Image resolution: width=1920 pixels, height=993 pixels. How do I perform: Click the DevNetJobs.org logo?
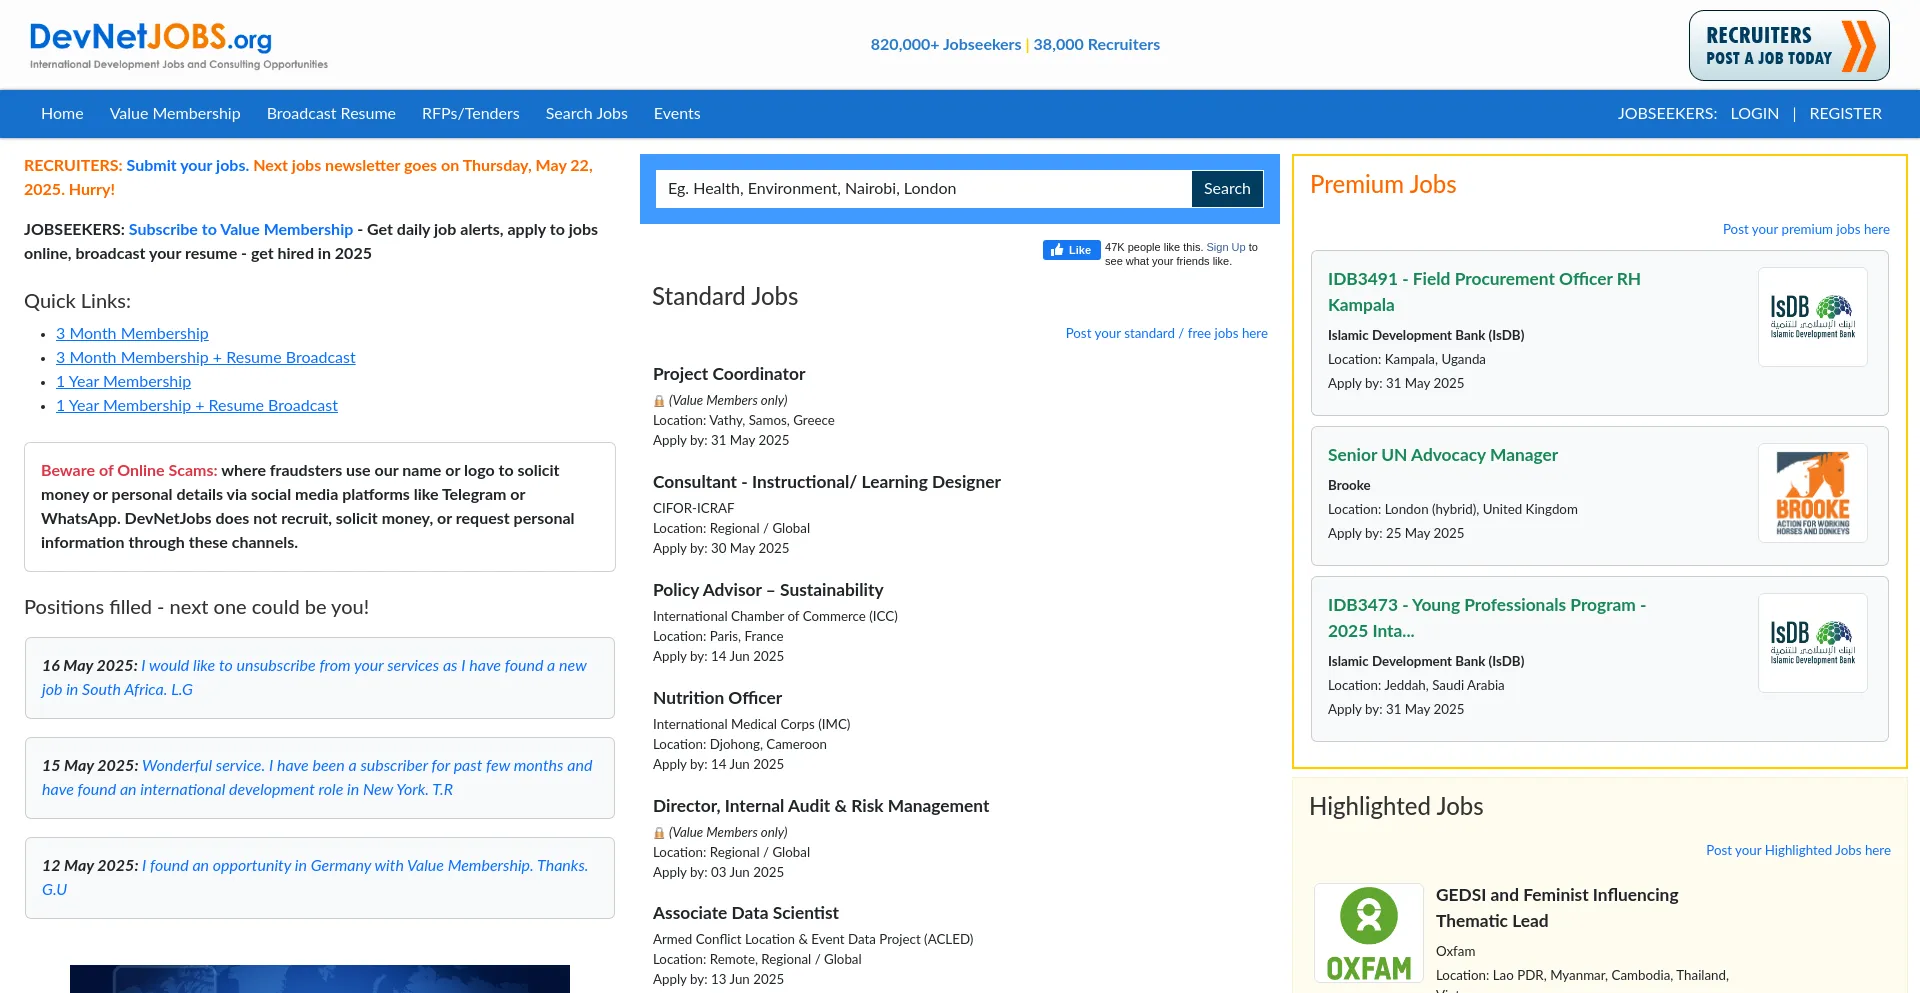click(178, 46)
